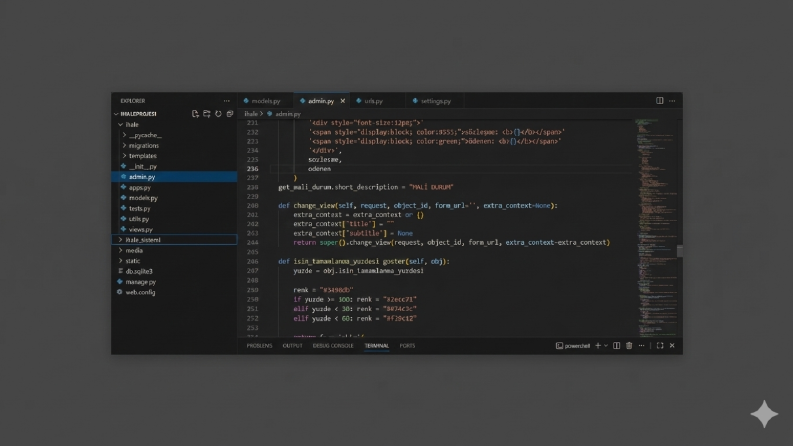
Task: Click the New Folder icon in Explorer
Action: pos(207,114)
